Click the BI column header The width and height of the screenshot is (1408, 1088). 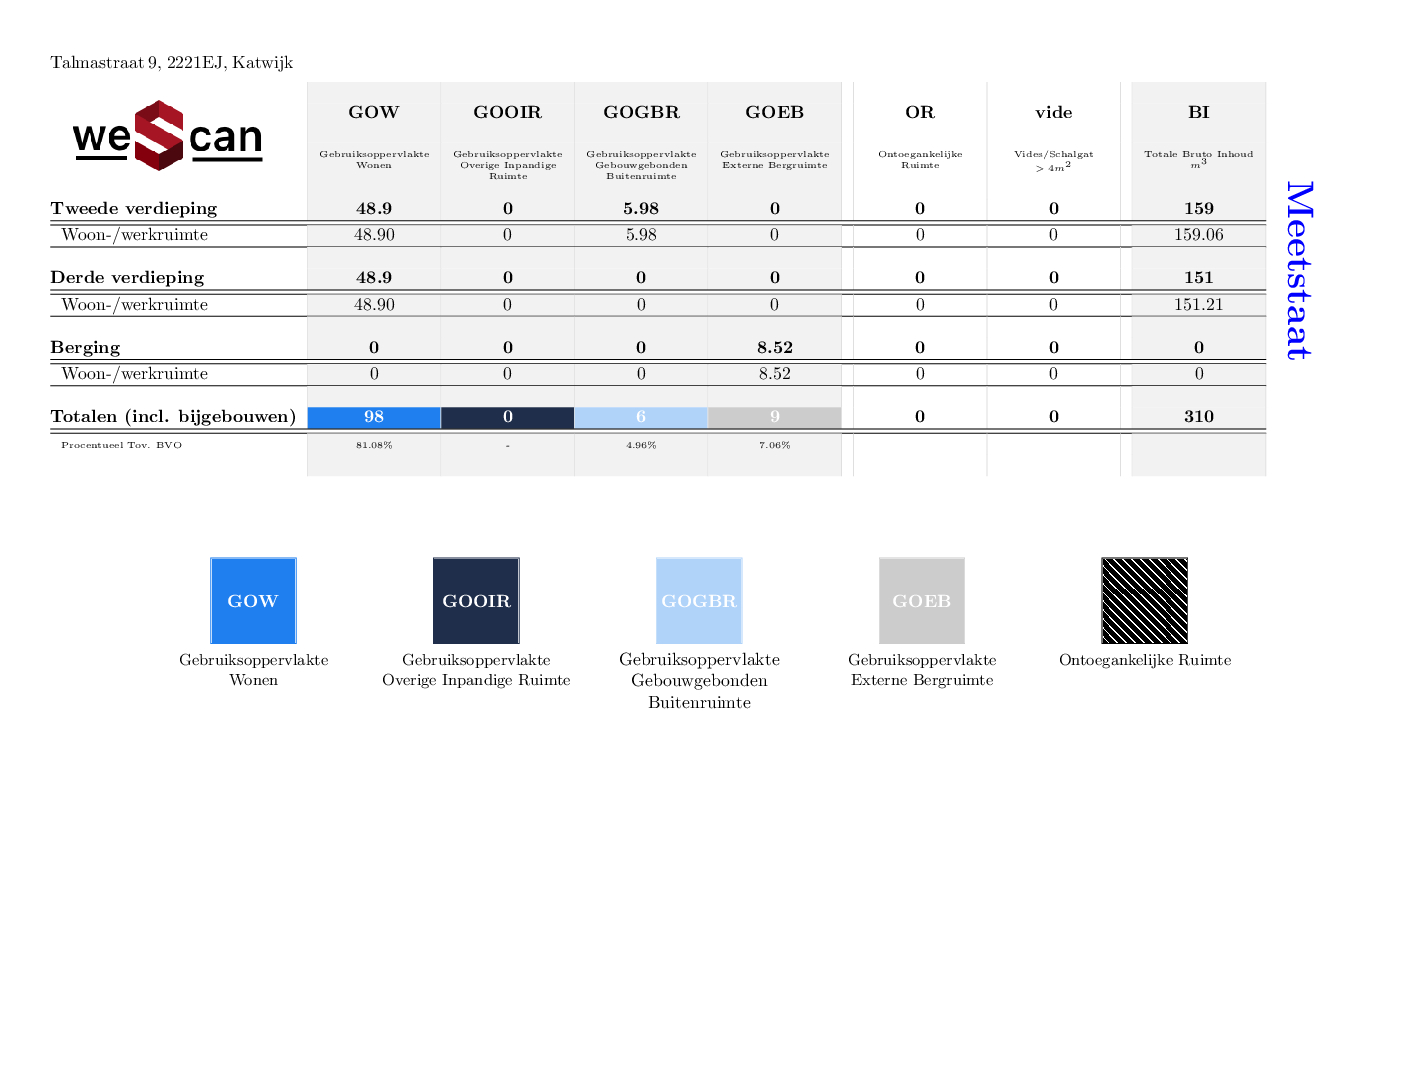click(x=1198, y=112)
